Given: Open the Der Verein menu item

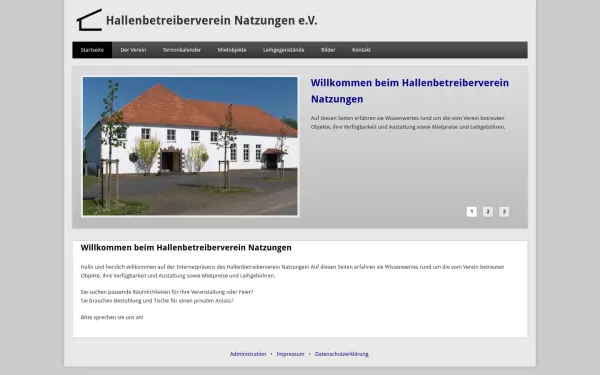Looking at the screenshot, I should pyautogui.click(x=133, y=50).
